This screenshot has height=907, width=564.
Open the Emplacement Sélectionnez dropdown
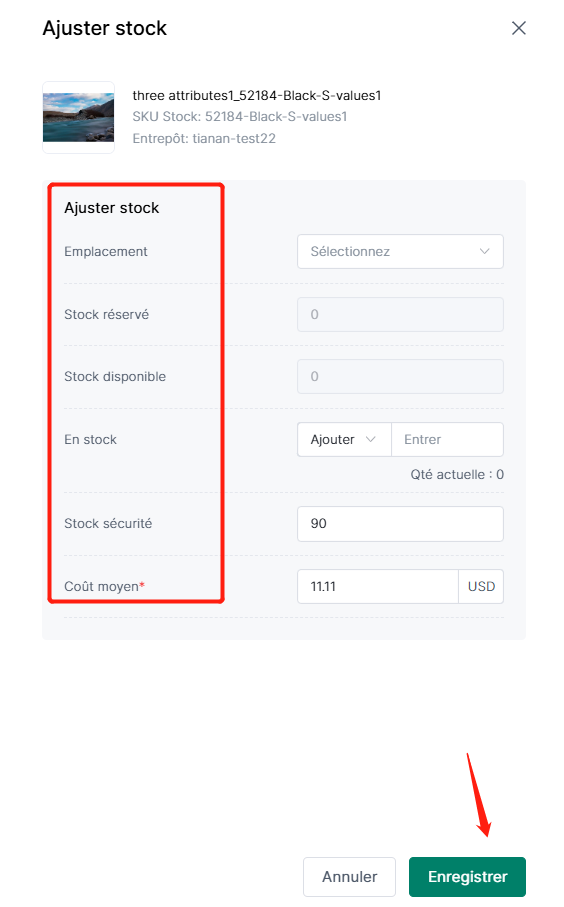click(x=400, y=252)
